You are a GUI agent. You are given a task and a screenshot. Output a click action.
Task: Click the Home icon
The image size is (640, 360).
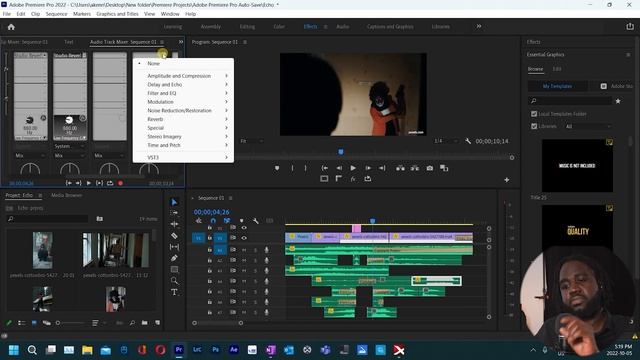coord(11,27)
